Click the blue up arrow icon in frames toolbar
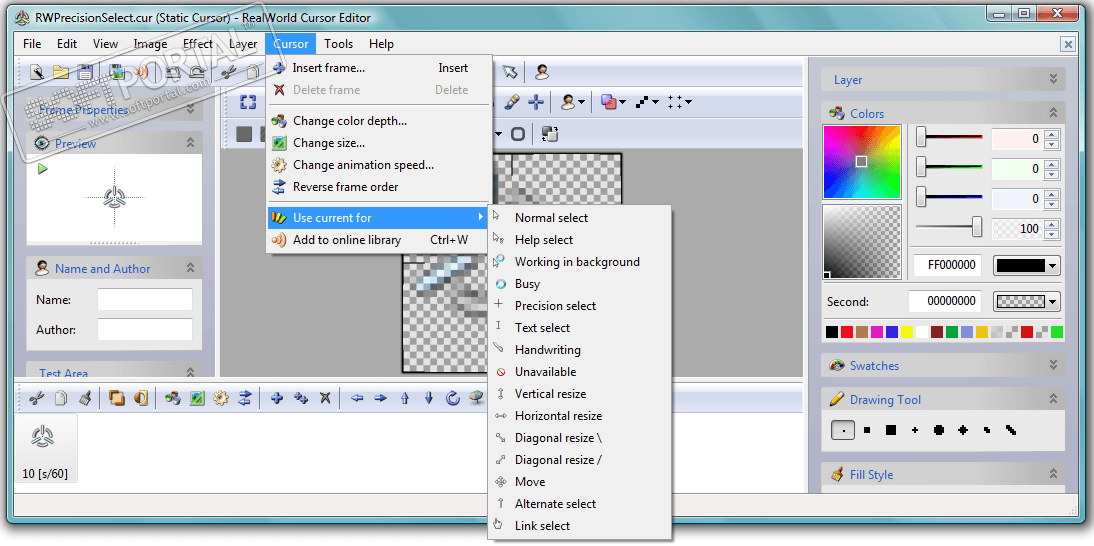The height and width of the screenshot is (546, 1094). pyautogui.click(x=405, y=398)
